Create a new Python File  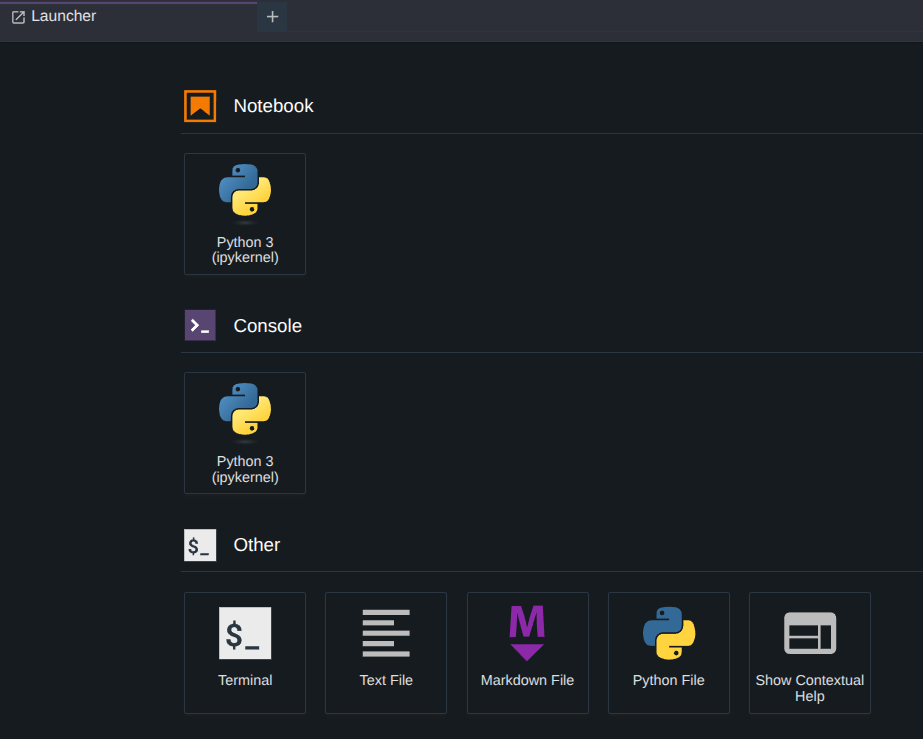click(669, 653)
